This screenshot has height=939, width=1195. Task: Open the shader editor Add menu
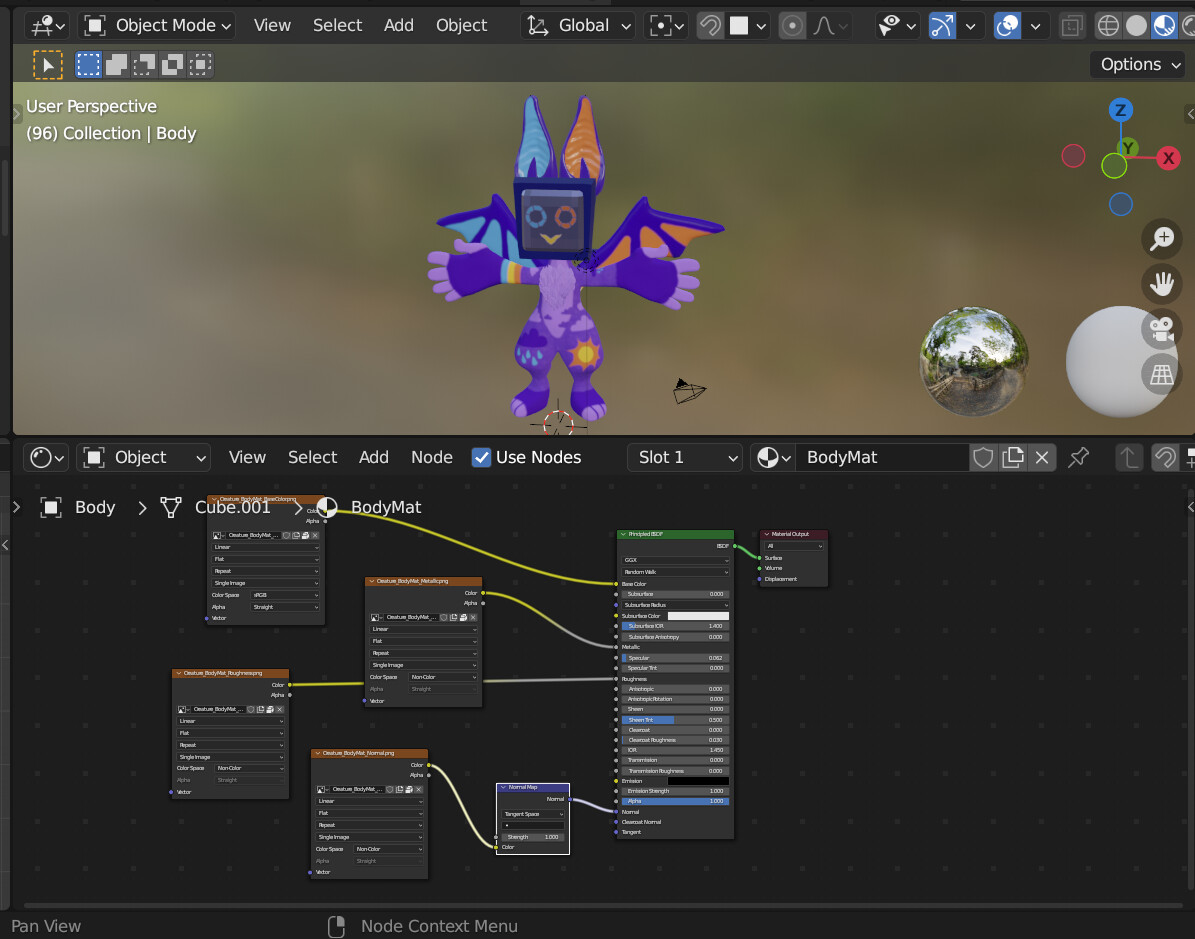point(373,457)
